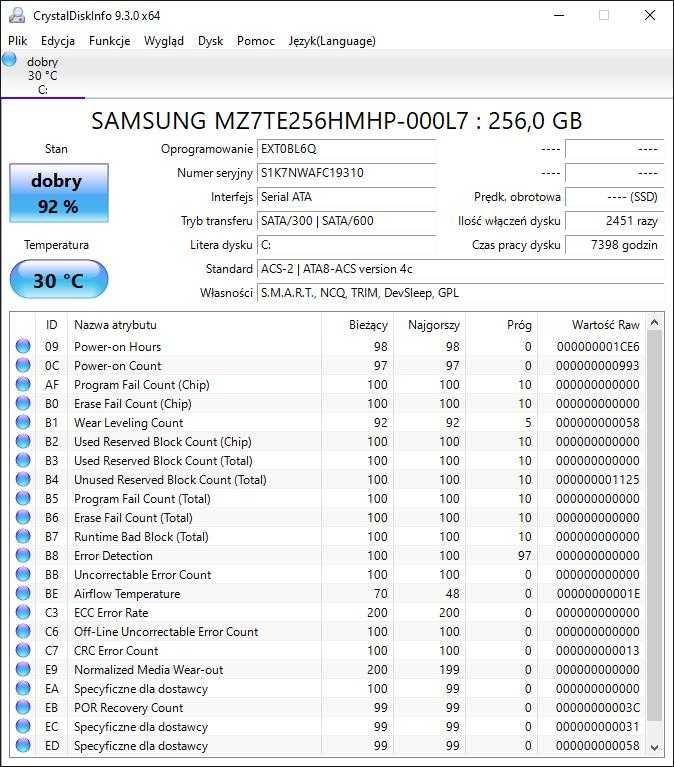Click the status orb for row ED
674x767 pixels.
click(x=23, y=745)
